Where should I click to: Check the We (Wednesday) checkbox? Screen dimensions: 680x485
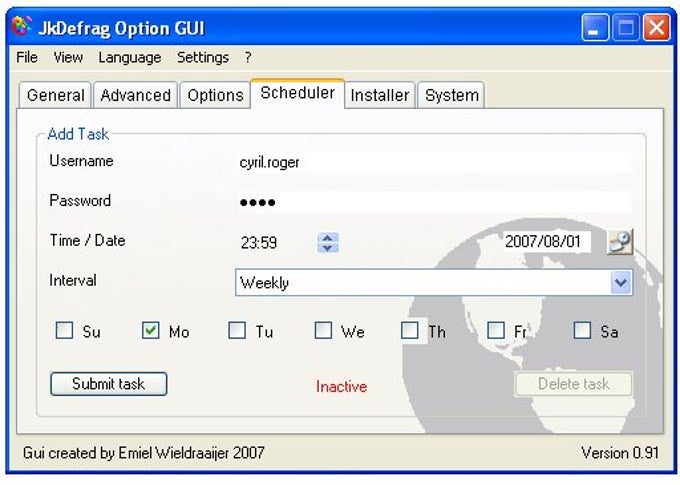coord(323,330)
